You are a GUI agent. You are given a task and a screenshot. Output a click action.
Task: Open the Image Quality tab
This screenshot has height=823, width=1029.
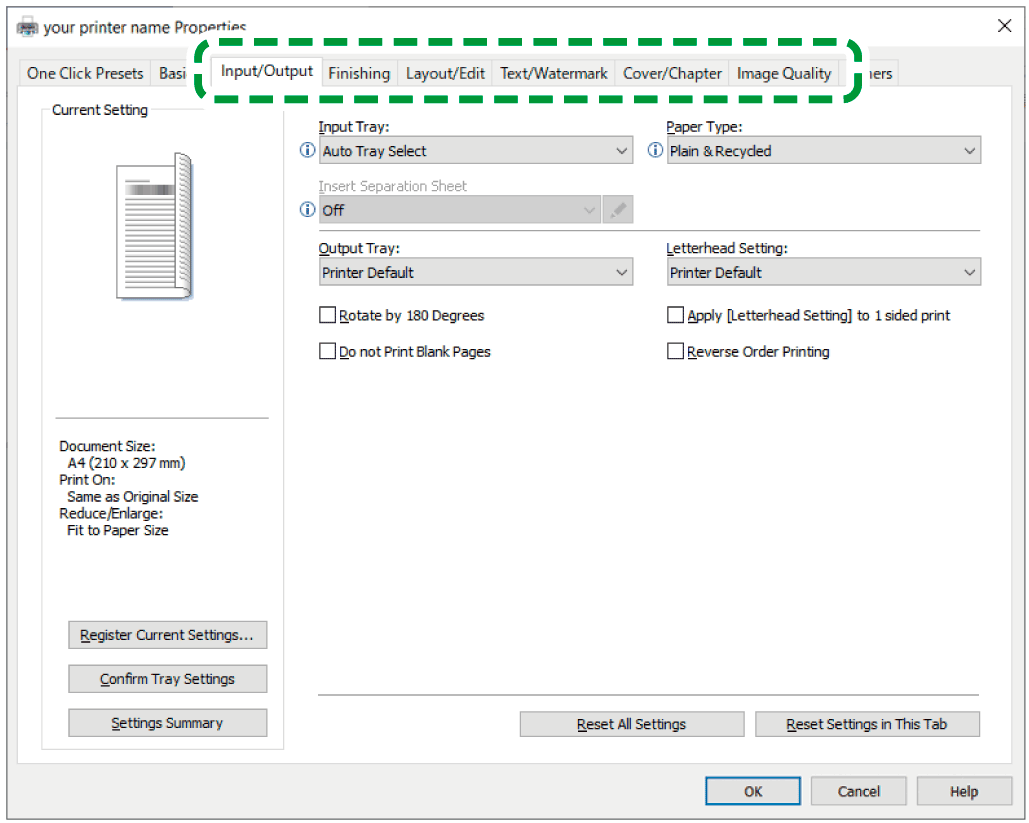(784, 73)
